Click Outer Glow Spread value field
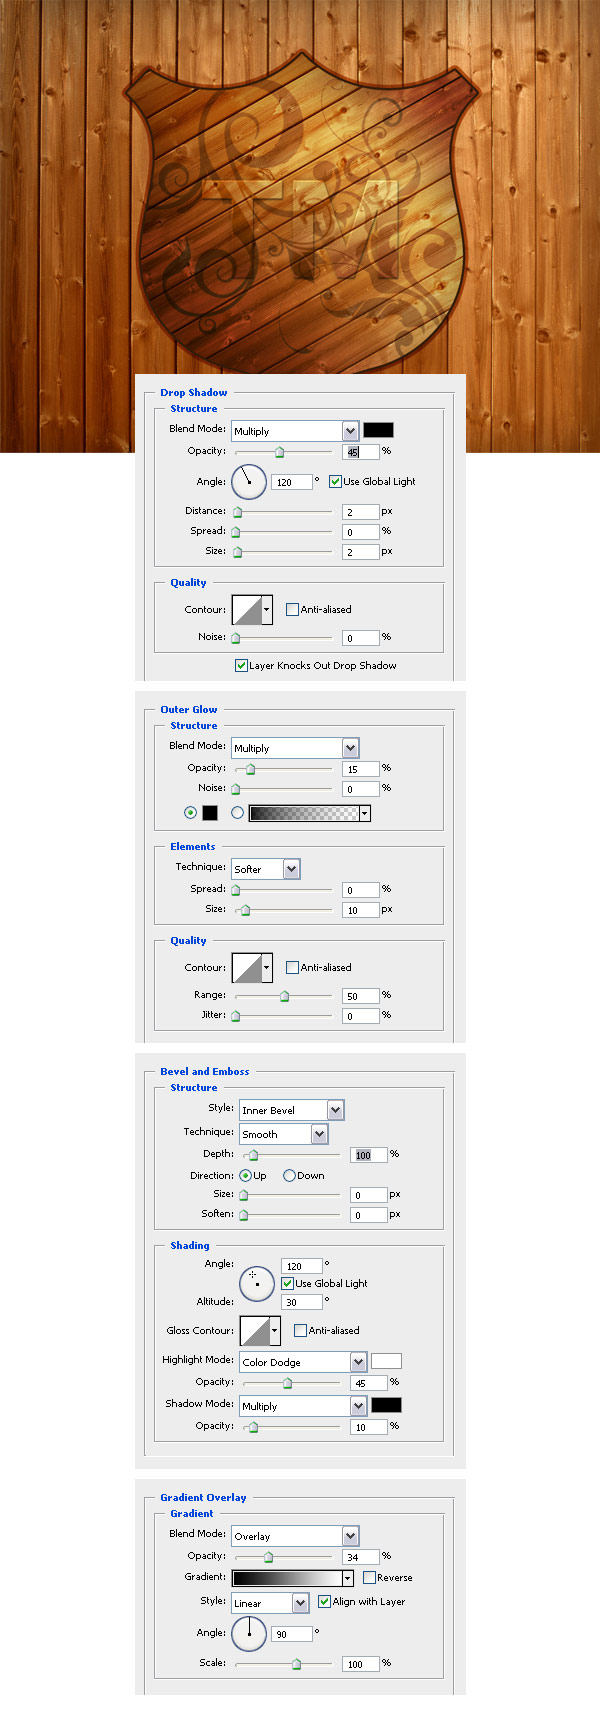 click(361, 890)
